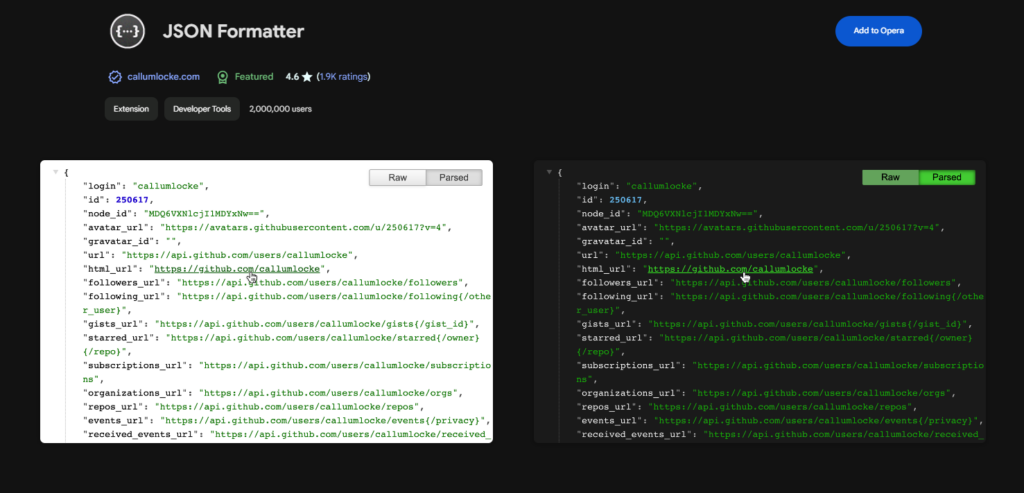
Task: Open the 1.9K ratings link
Action: 344,77
